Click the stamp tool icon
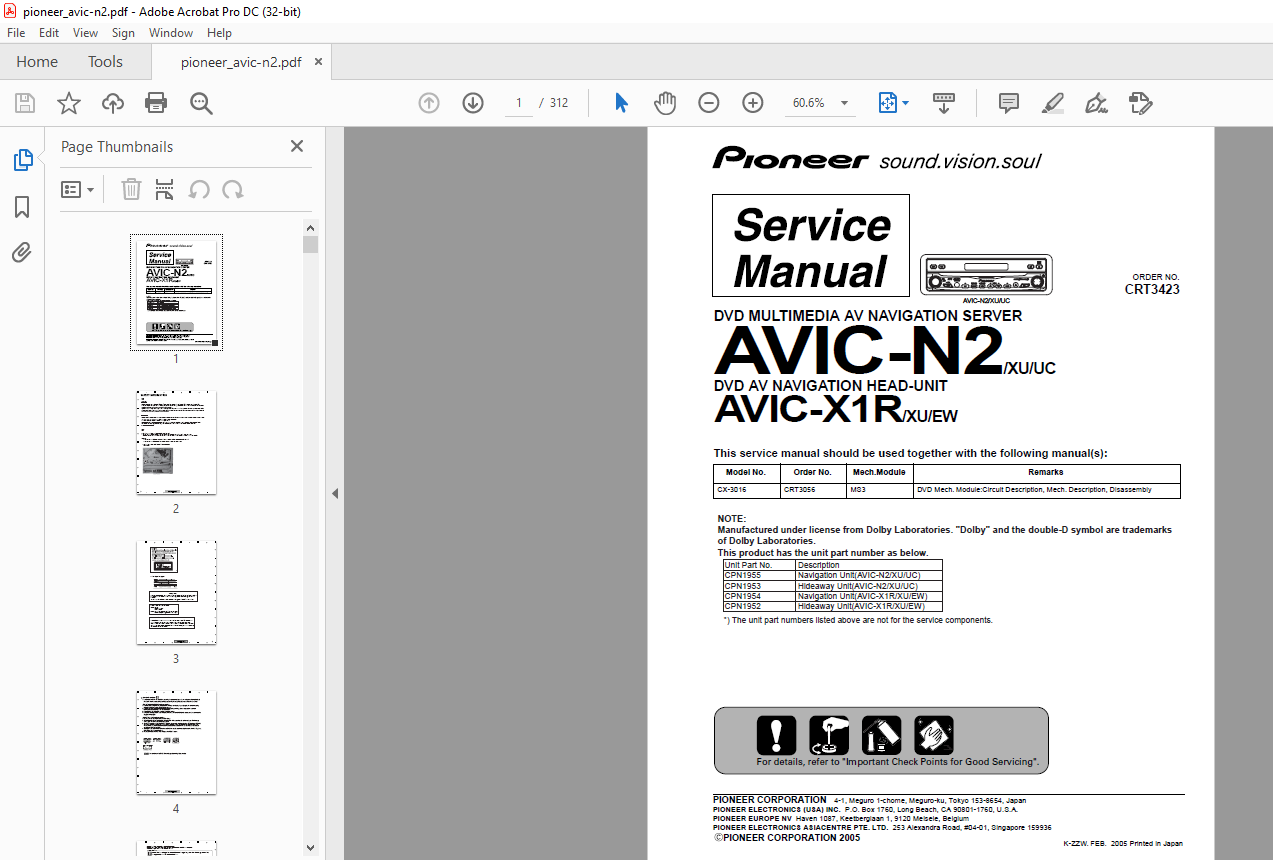1273x860 pixels. click(1140, 103)
